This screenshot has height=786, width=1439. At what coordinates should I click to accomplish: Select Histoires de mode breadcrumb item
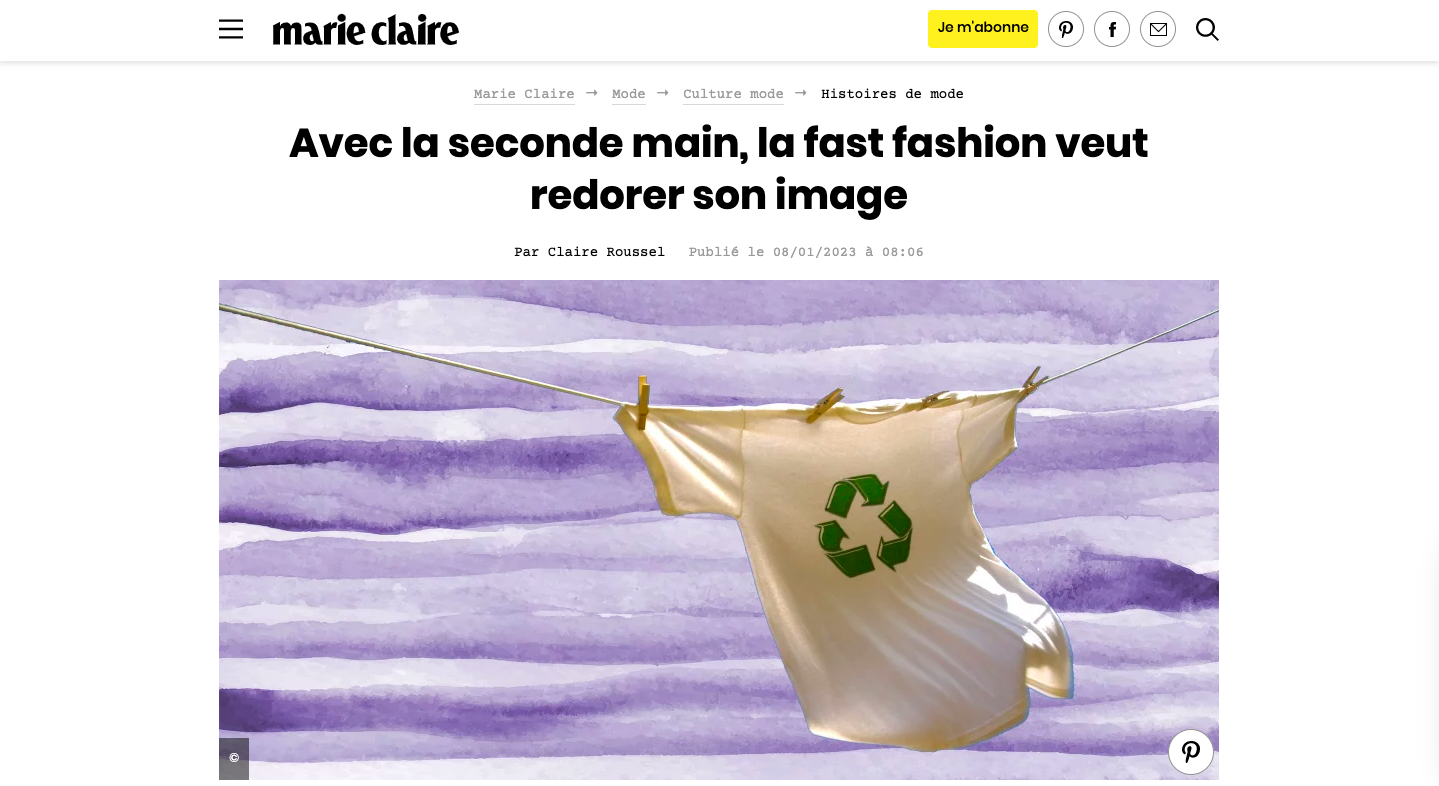tap(892, 94)
